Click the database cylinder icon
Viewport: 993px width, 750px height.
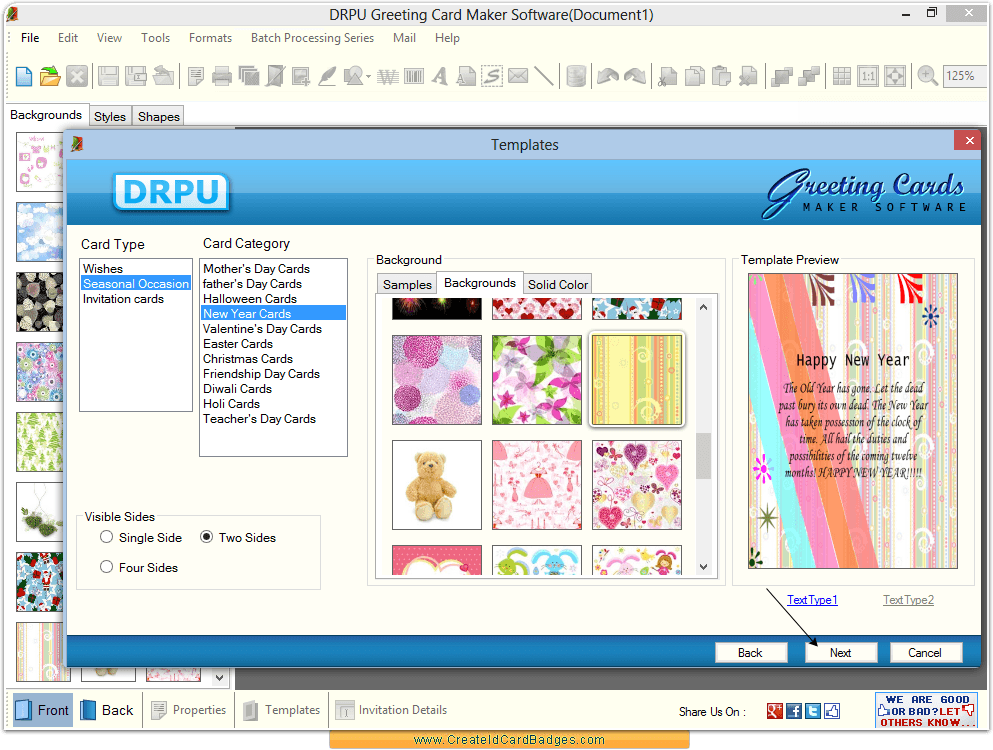pos(576,77)
